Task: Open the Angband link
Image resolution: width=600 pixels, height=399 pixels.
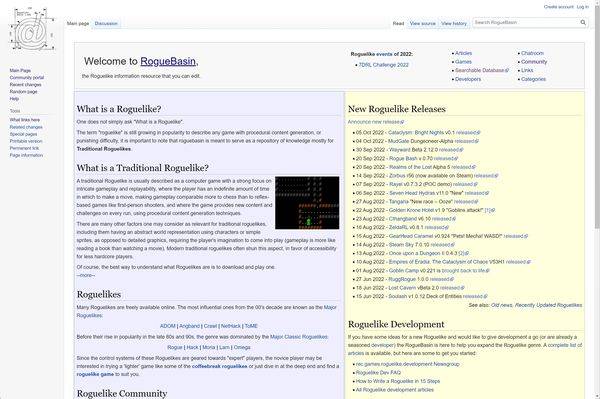Action: point(189,326)
